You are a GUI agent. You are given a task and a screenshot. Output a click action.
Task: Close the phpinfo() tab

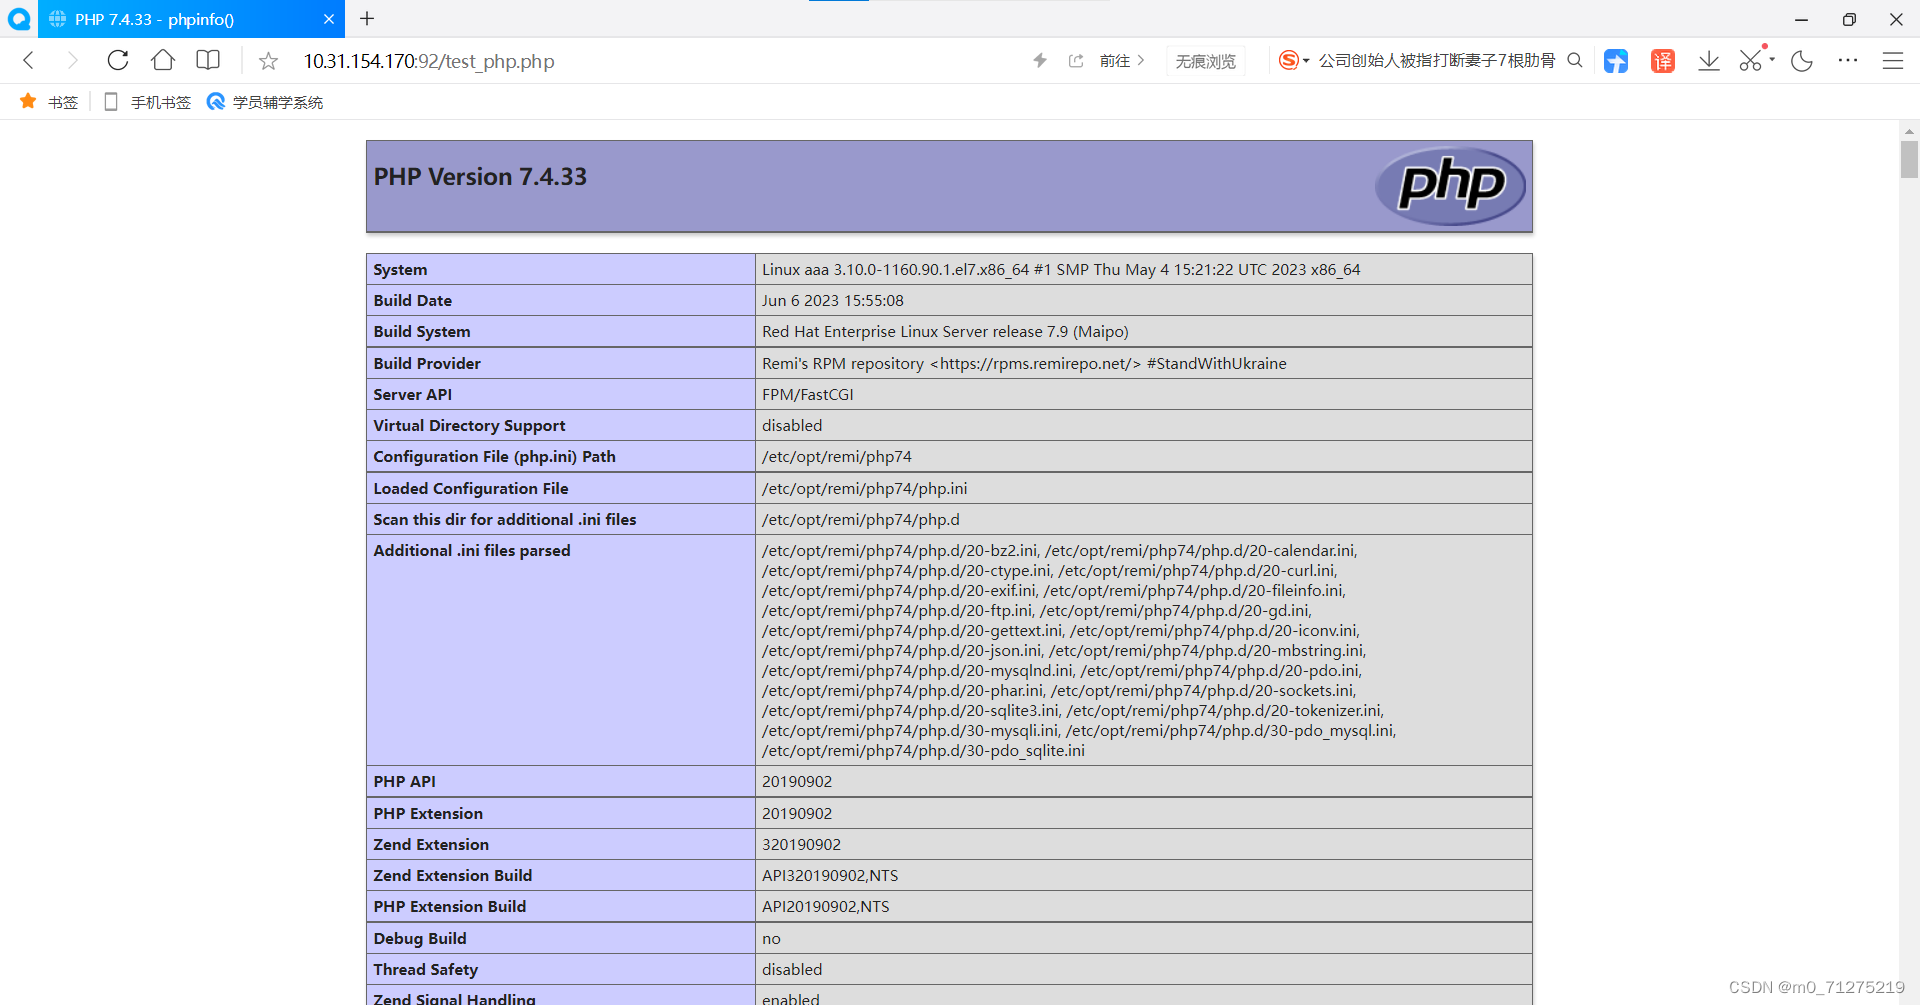(329, 19)
